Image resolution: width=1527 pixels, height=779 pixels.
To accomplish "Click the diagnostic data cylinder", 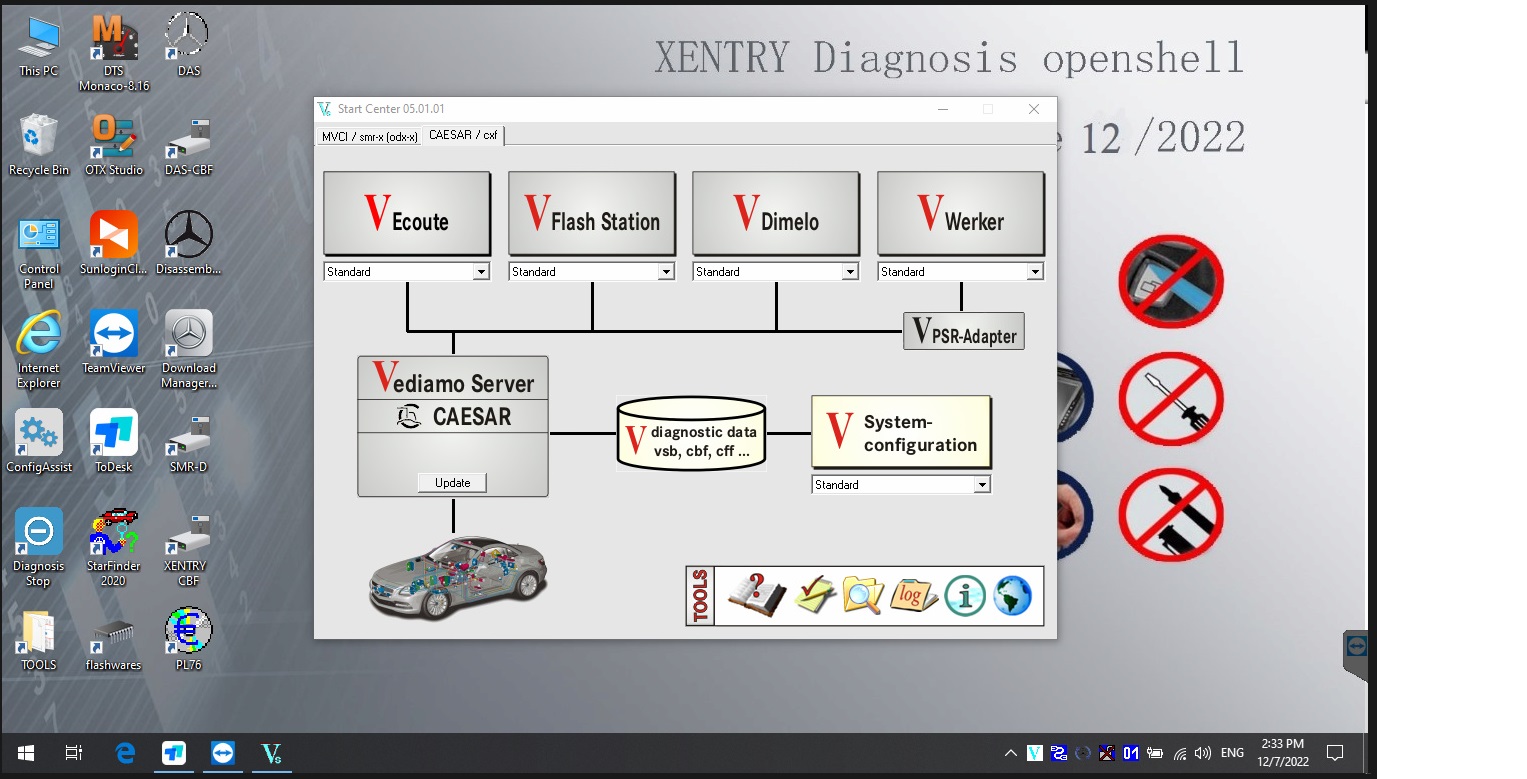I will tap(691, 432).
